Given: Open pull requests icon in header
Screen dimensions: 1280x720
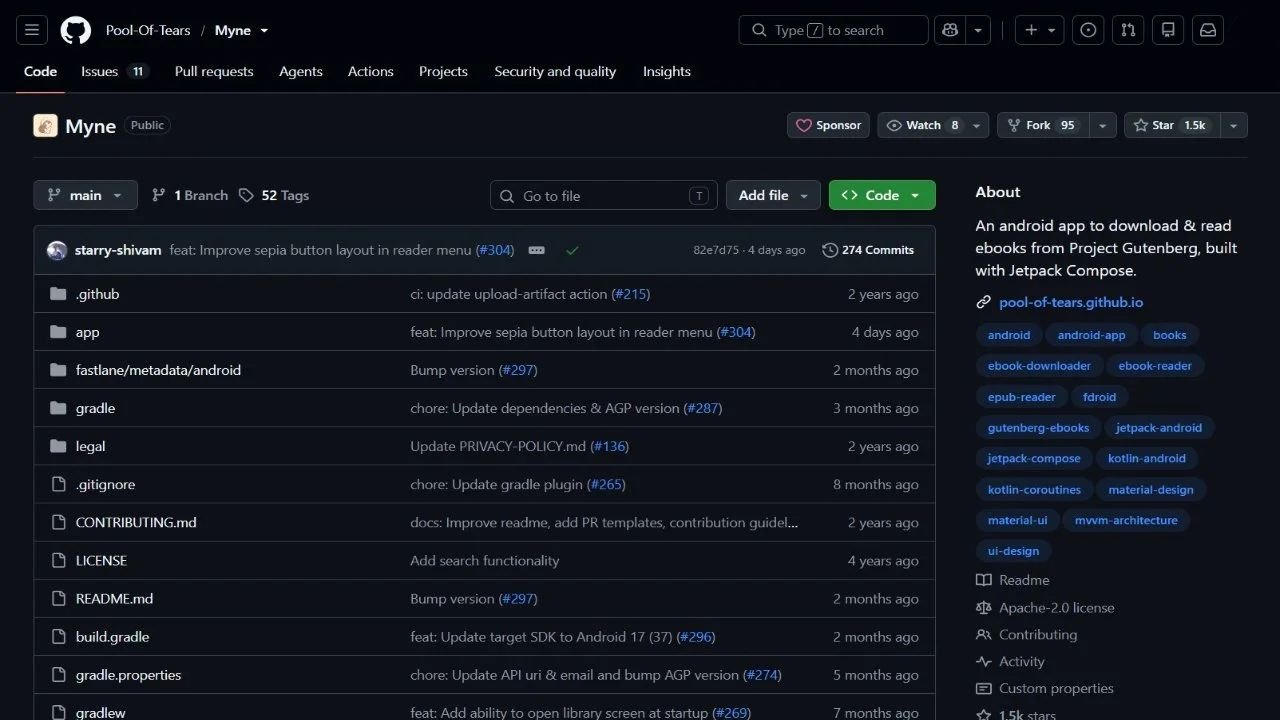Looking at the screenshot, I should click(x=1128, y=30).
